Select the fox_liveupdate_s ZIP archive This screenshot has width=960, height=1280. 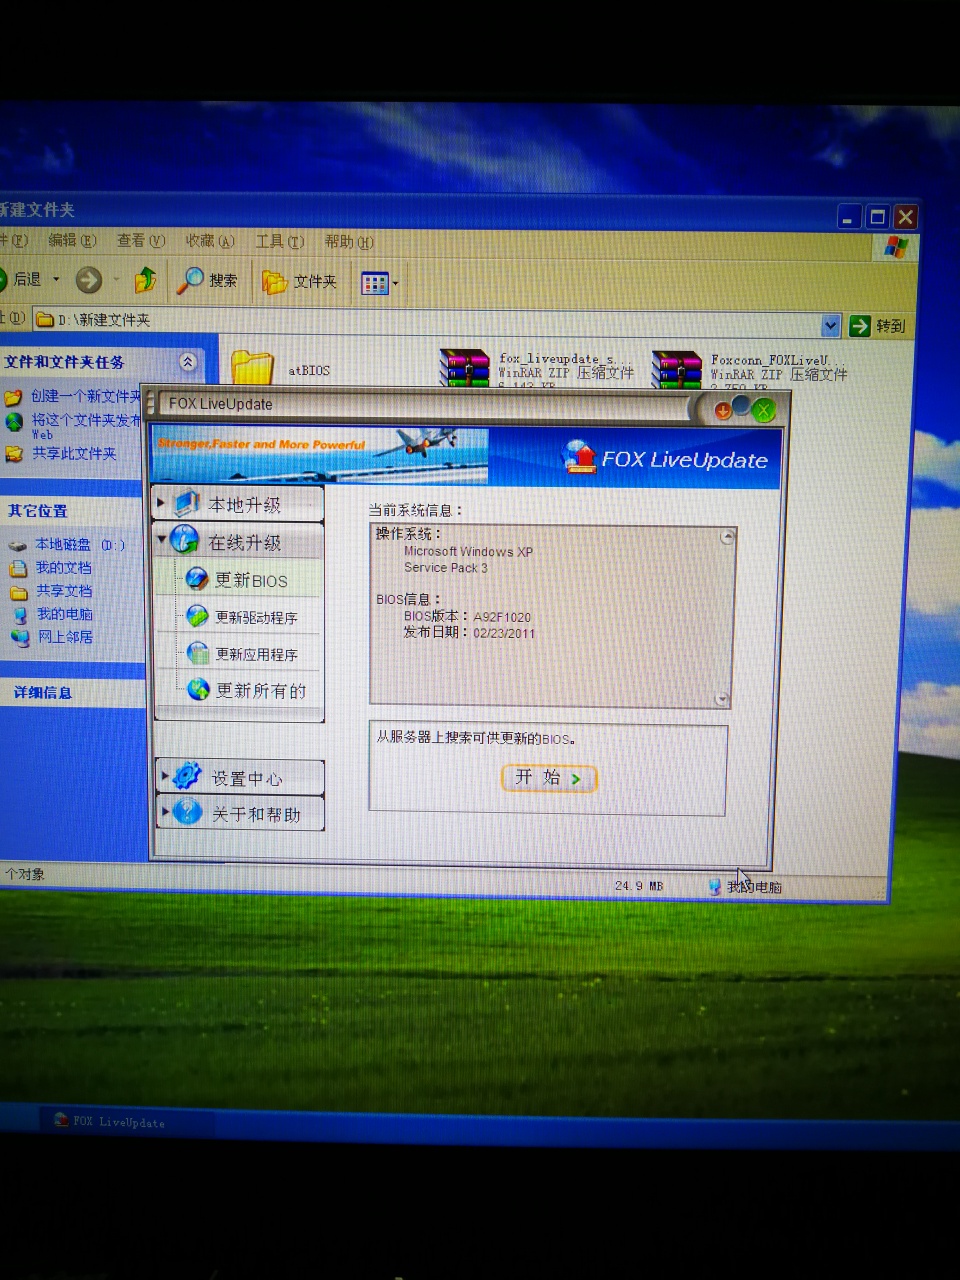(537, 367)
